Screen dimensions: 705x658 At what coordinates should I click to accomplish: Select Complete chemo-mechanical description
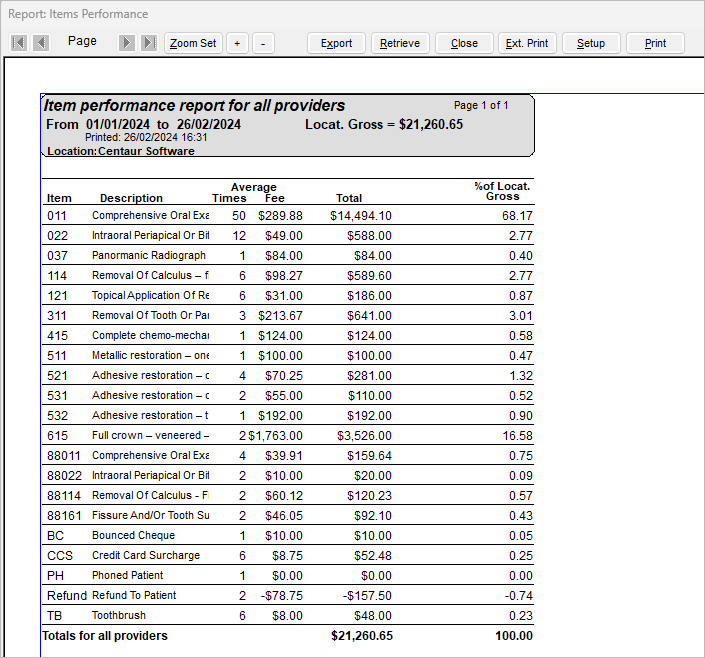[150, 336]
